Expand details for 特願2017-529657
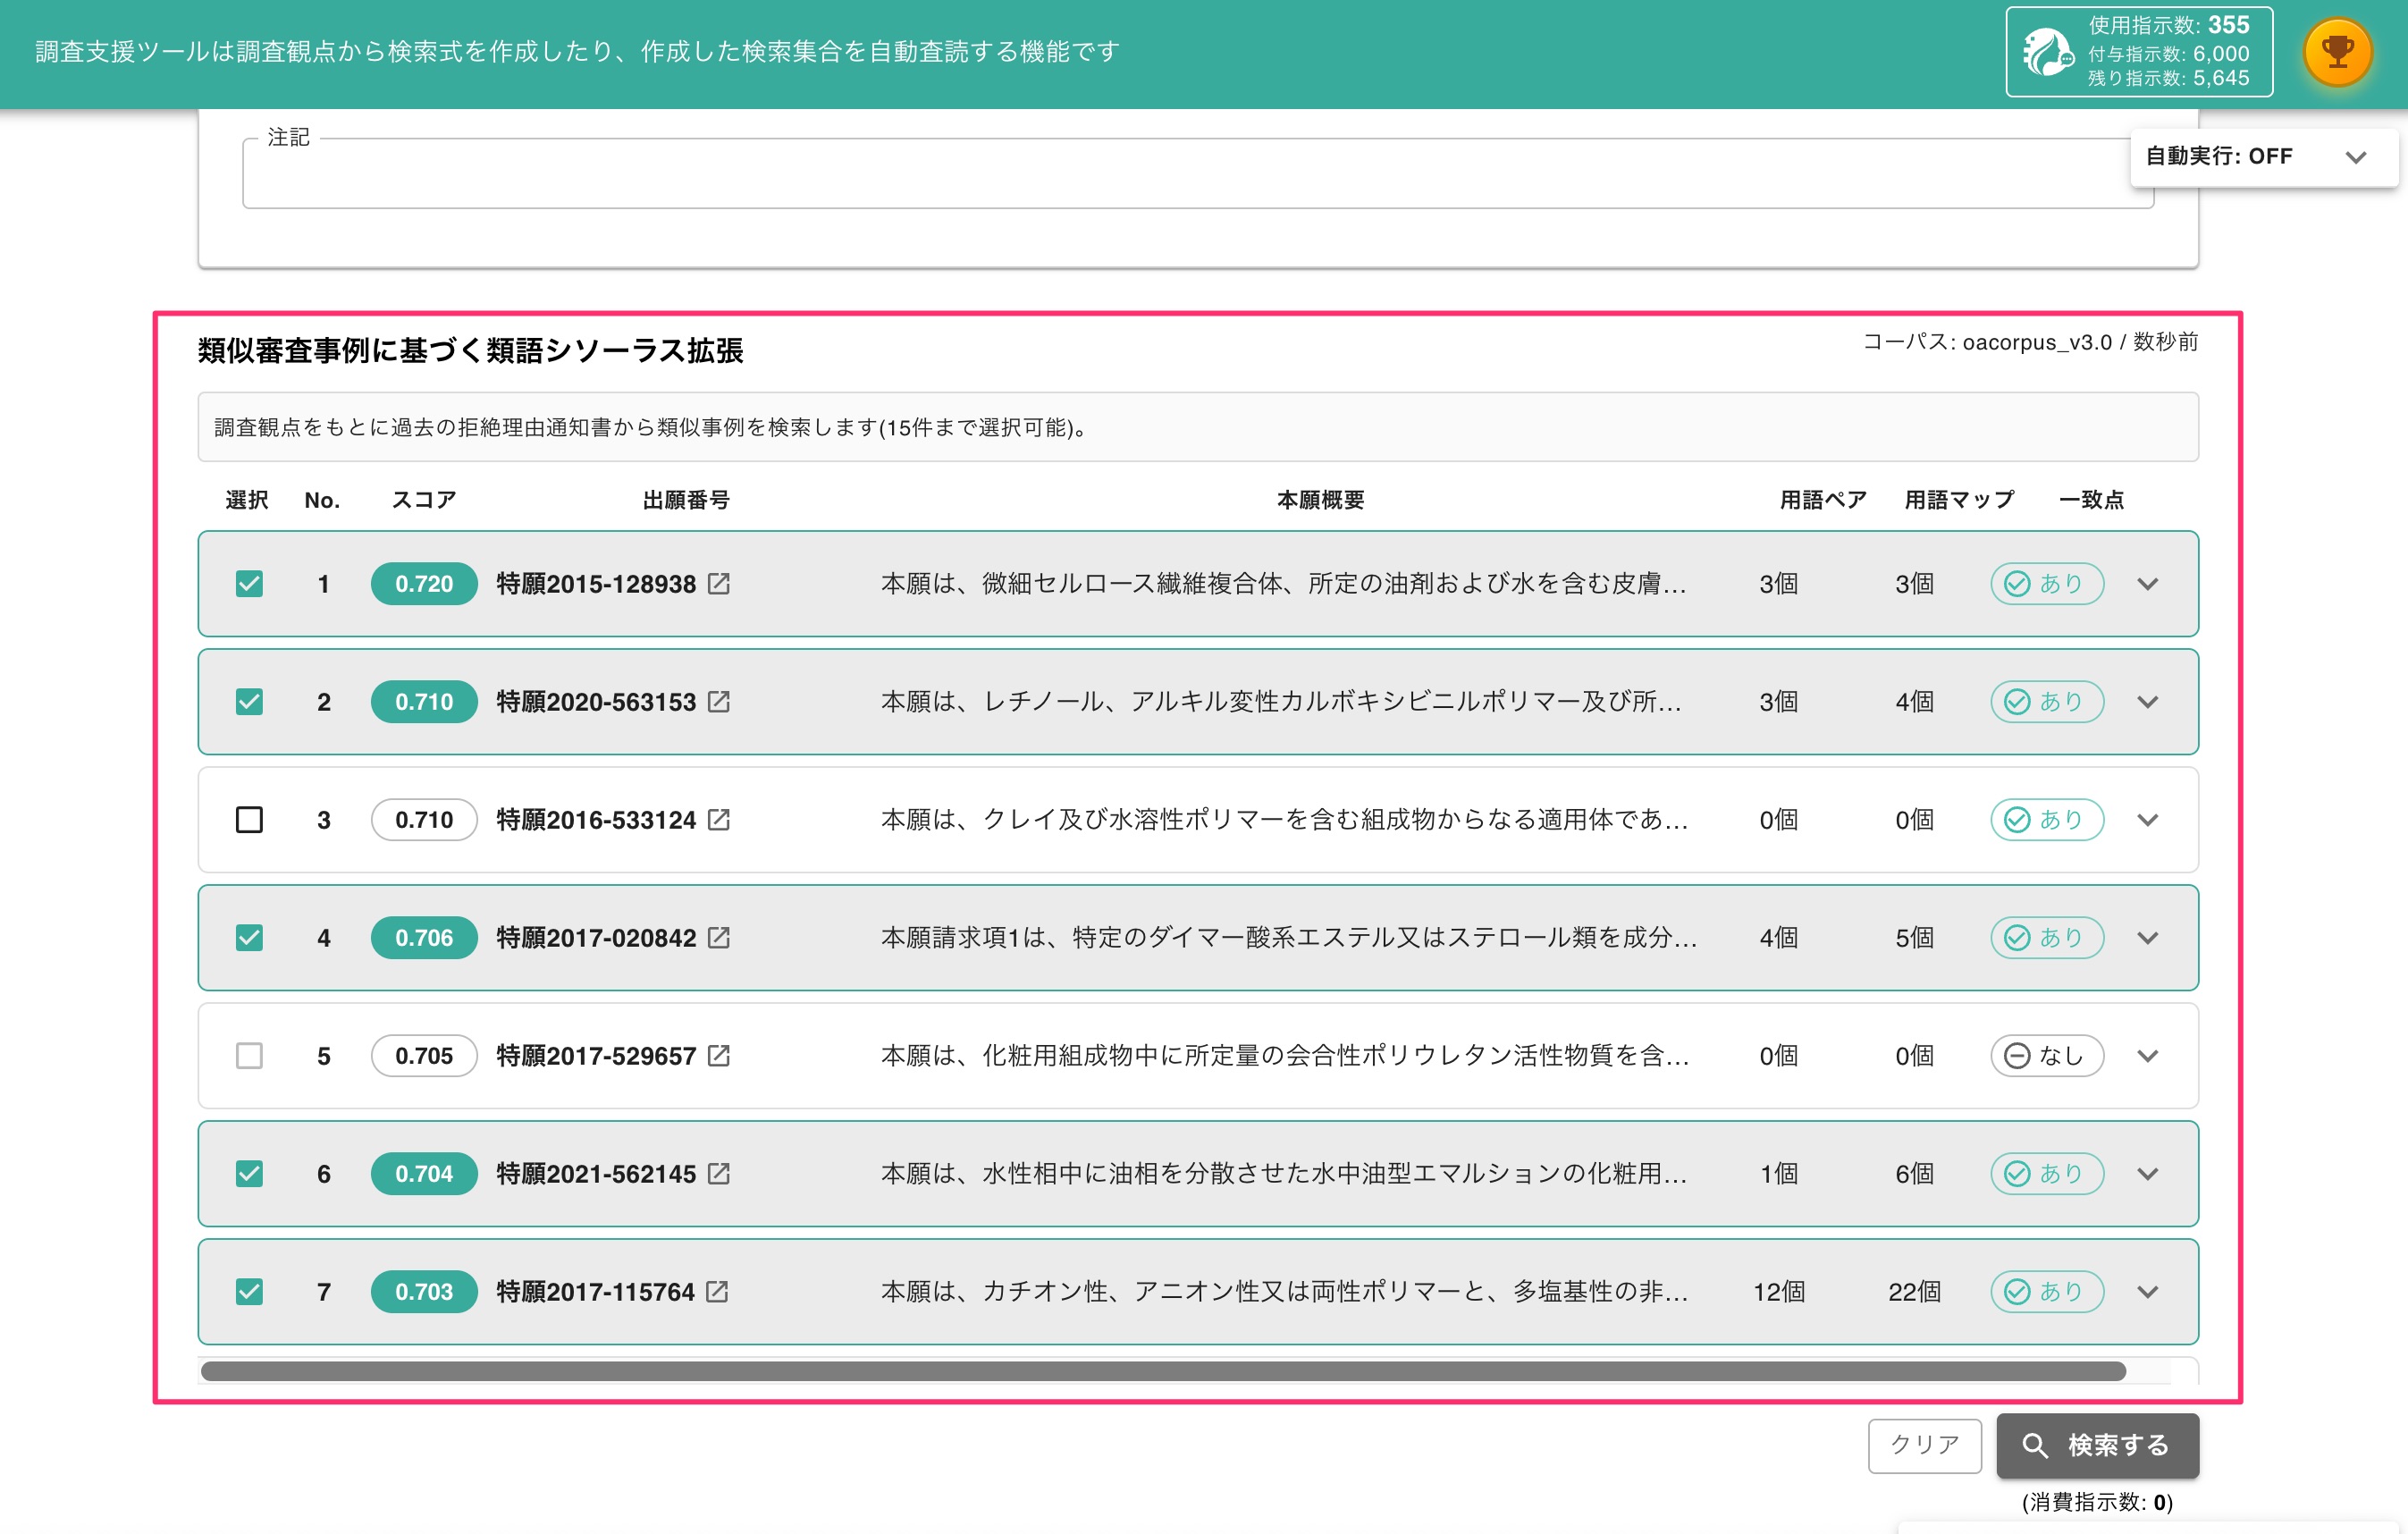The height and width of the screenshot is (1534, 2408). 2147,1055
